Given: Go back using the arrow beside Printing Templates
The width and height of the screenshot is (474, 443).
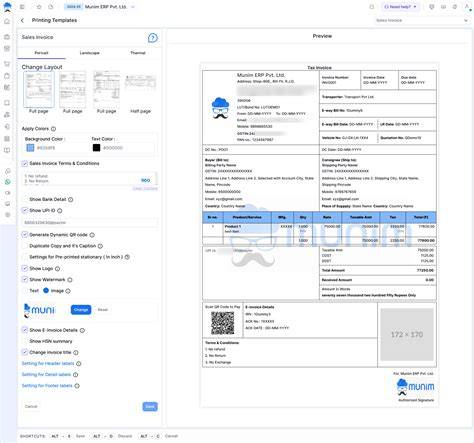Looking at the screenshot, I should (22, 20).
